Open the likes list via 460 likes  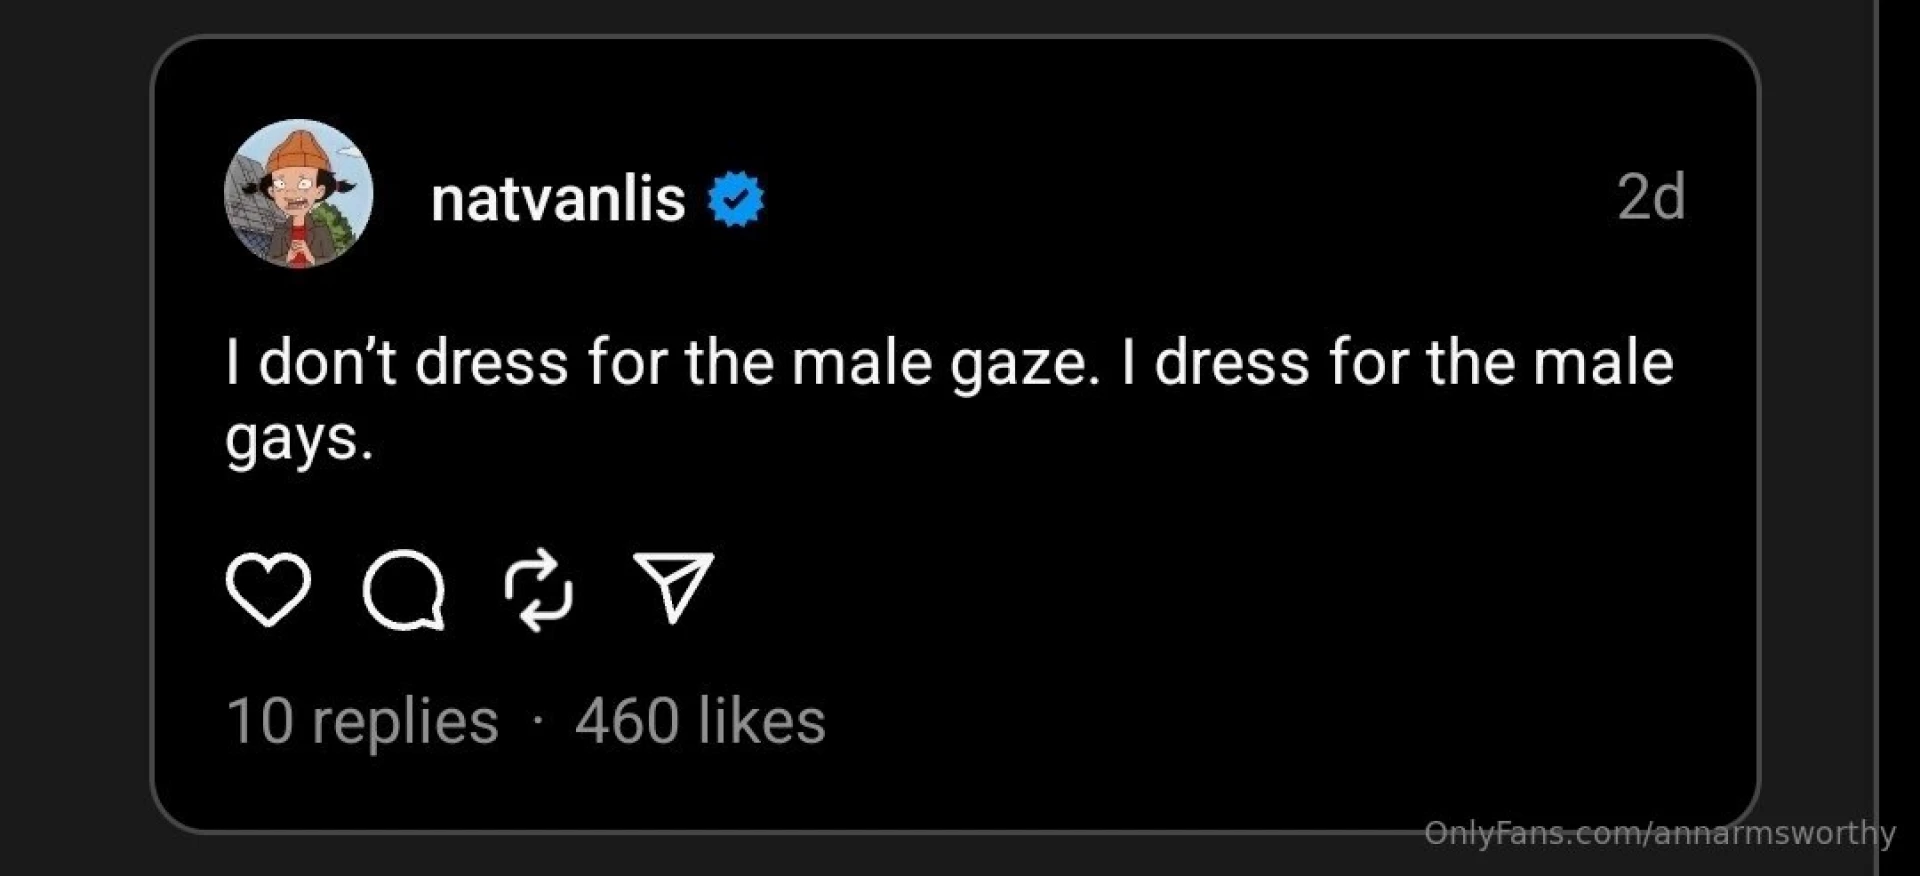(699, 719)
